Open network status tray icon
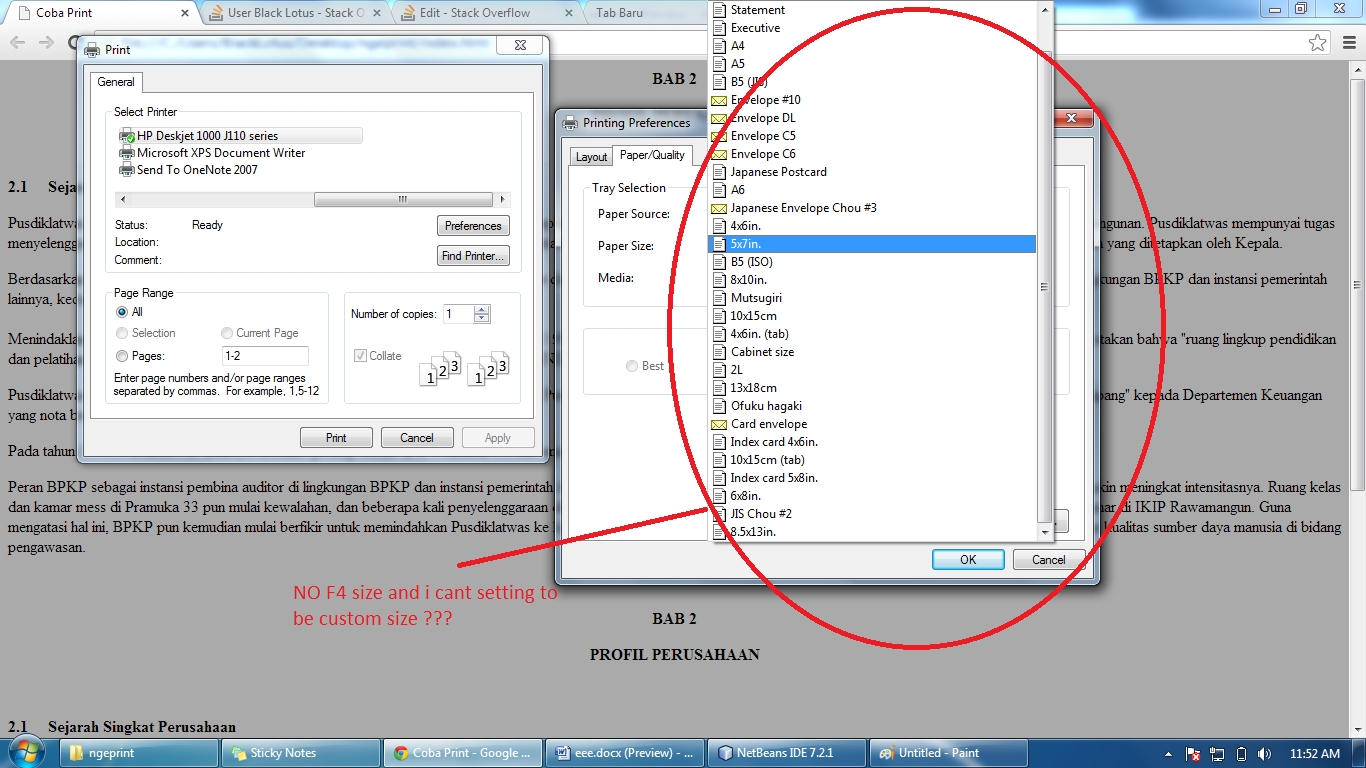Screen dimensions: 1366x768 pyautogui.click(x=1217, y=754)
